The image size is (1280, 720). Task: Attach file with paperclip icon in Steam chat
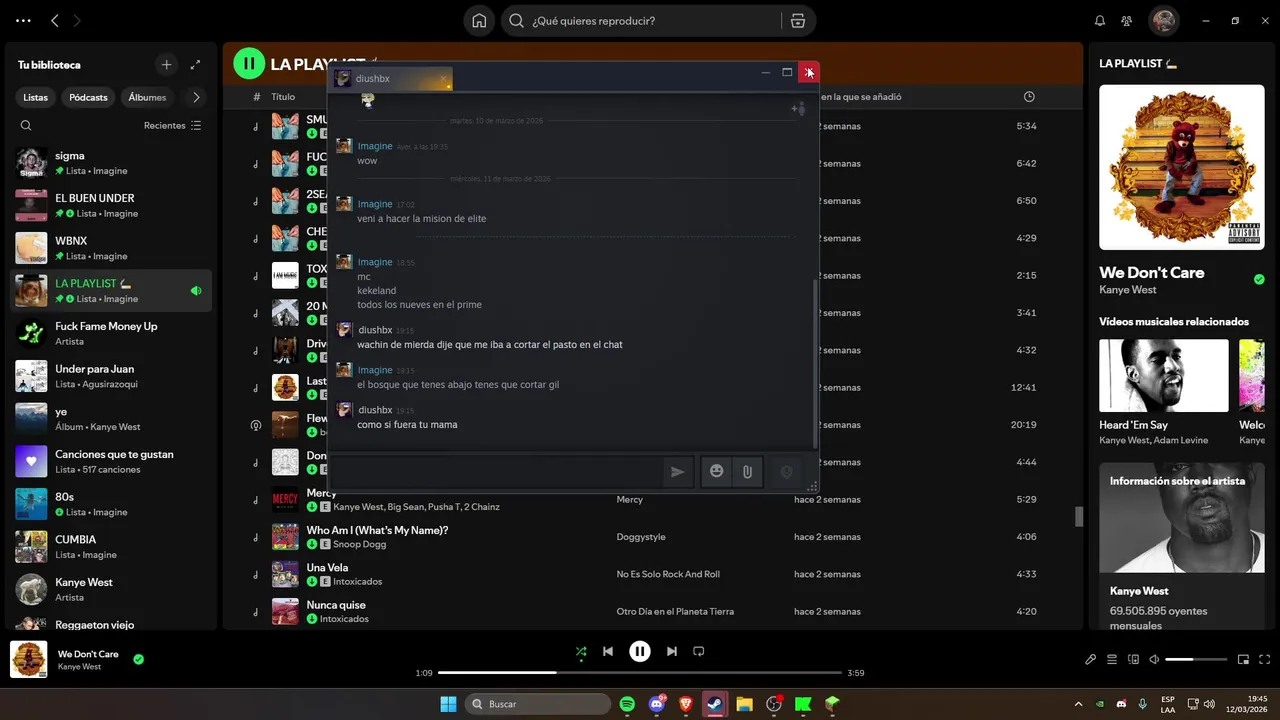[747, 472]
